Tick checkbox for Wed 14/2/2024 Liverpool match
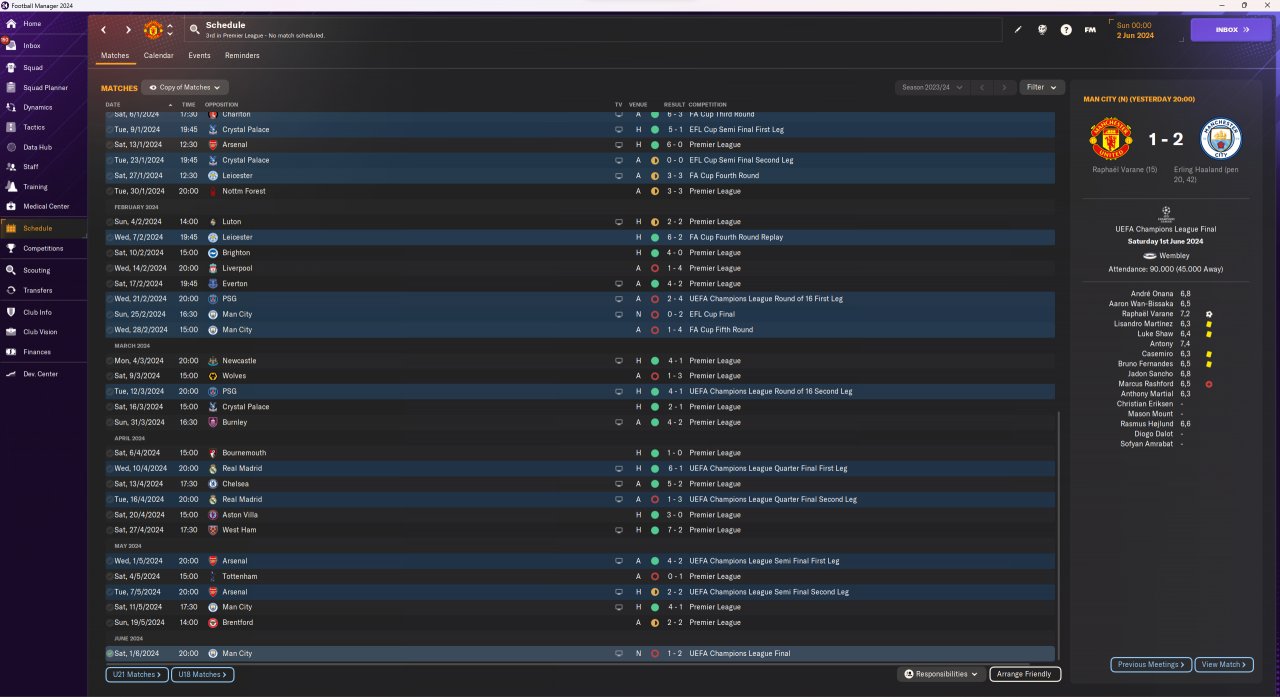This screenshot has height=697, width=1280. (x=111, y=268)
